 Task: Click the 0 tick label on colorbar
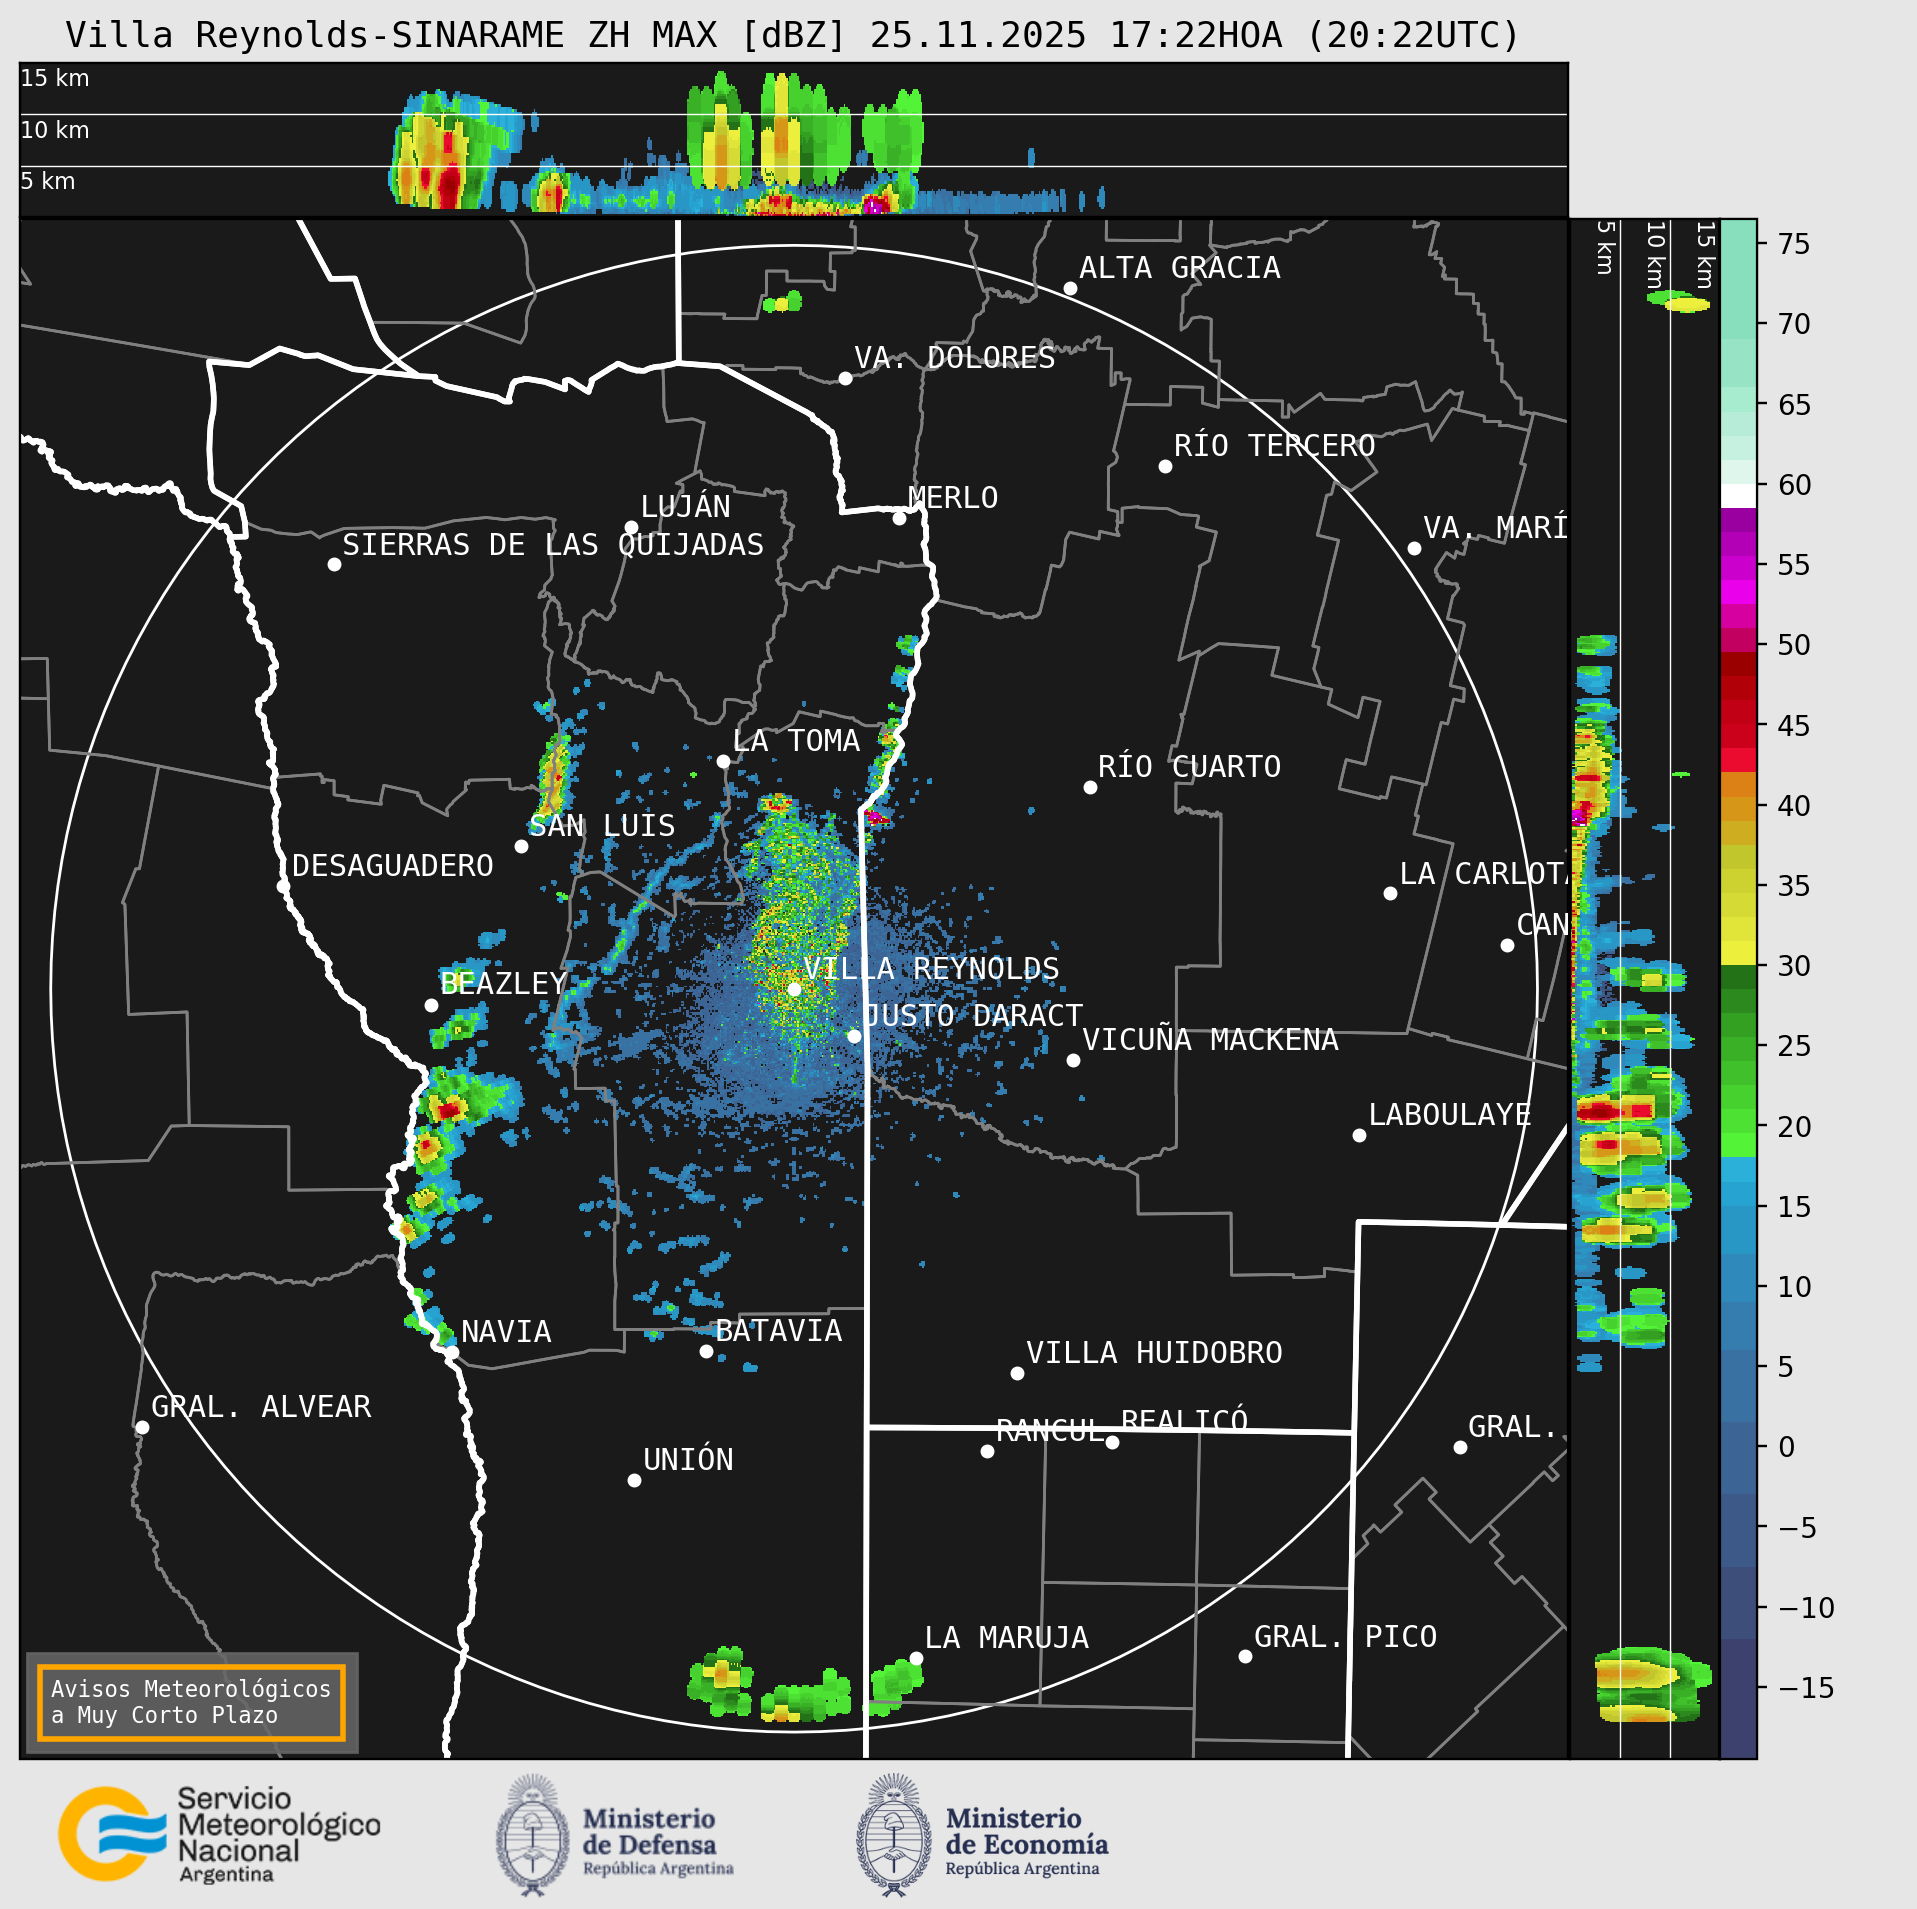click(x=1786, y=1447)
